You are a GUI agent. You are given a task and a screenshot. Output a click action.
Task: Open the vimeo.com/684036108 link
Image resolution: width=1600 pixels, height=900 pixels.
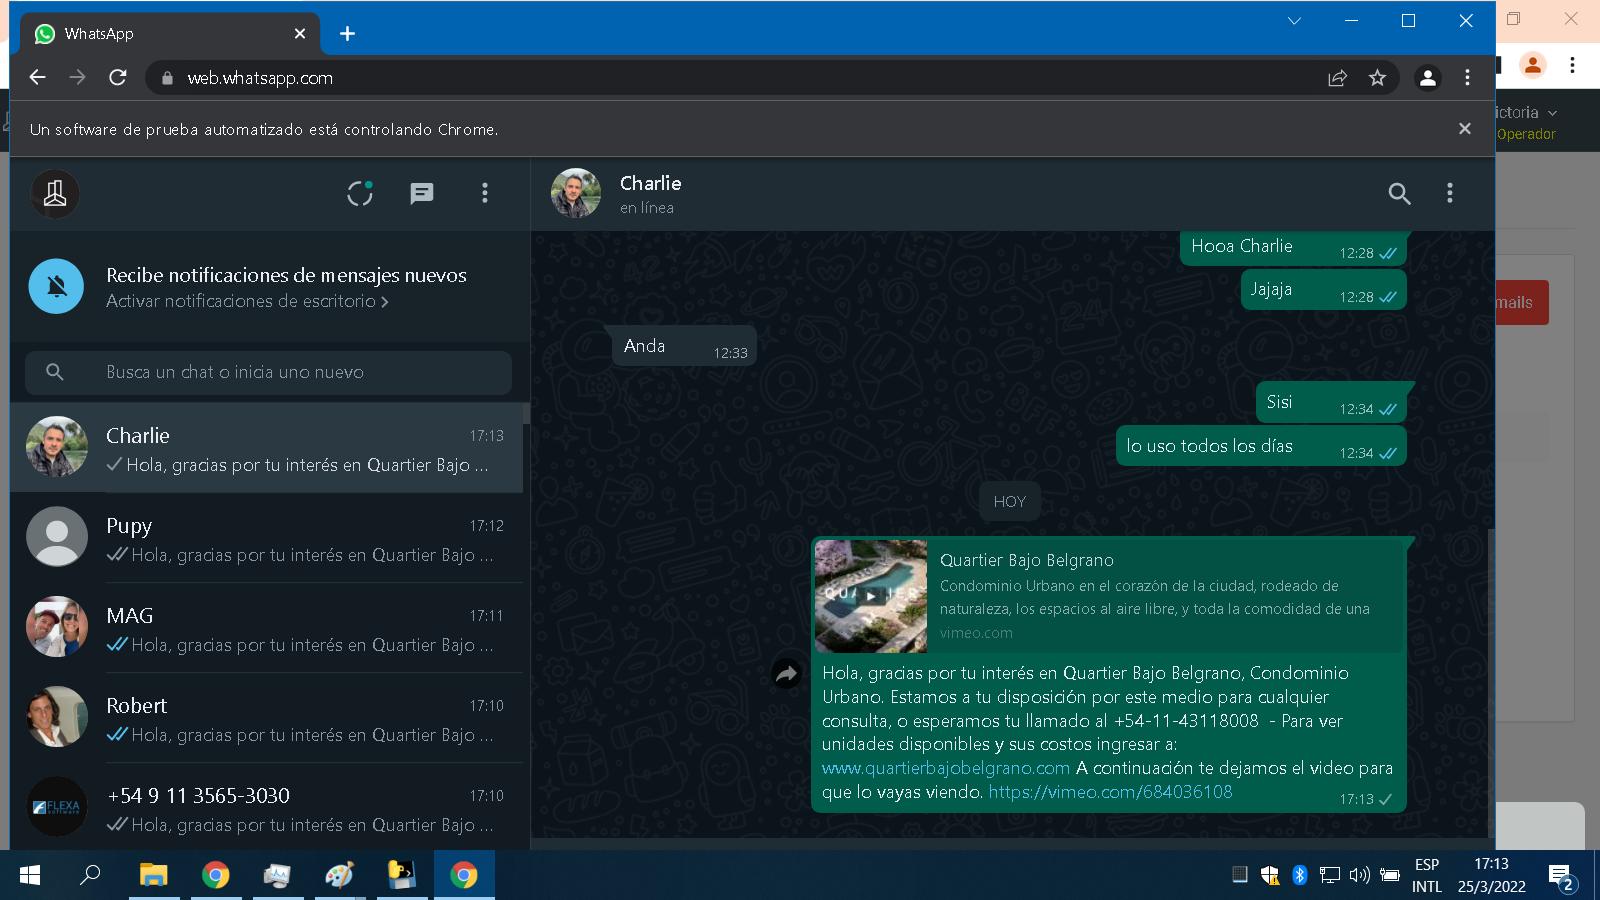point(1110,792)
